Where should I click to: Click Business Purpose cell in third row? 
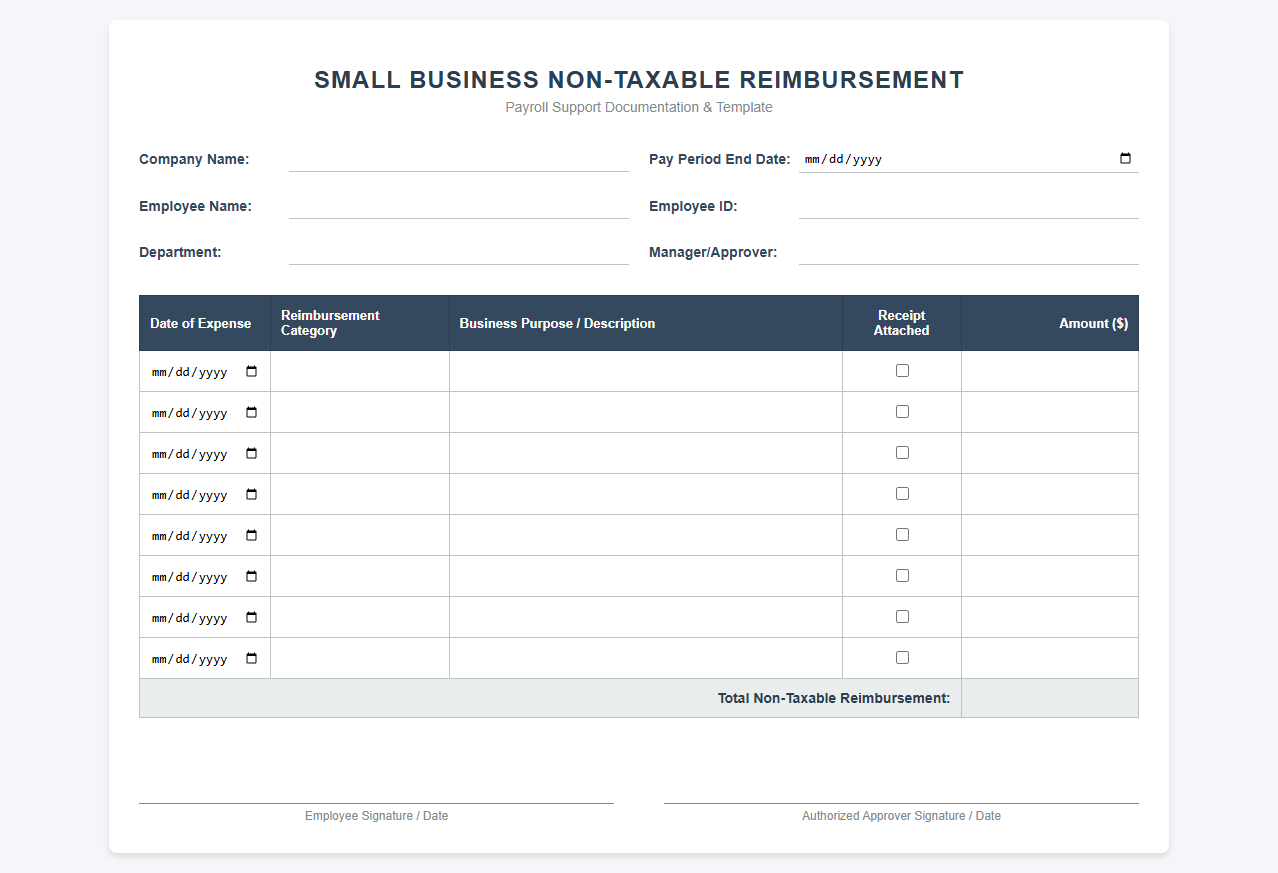point(646,453)
